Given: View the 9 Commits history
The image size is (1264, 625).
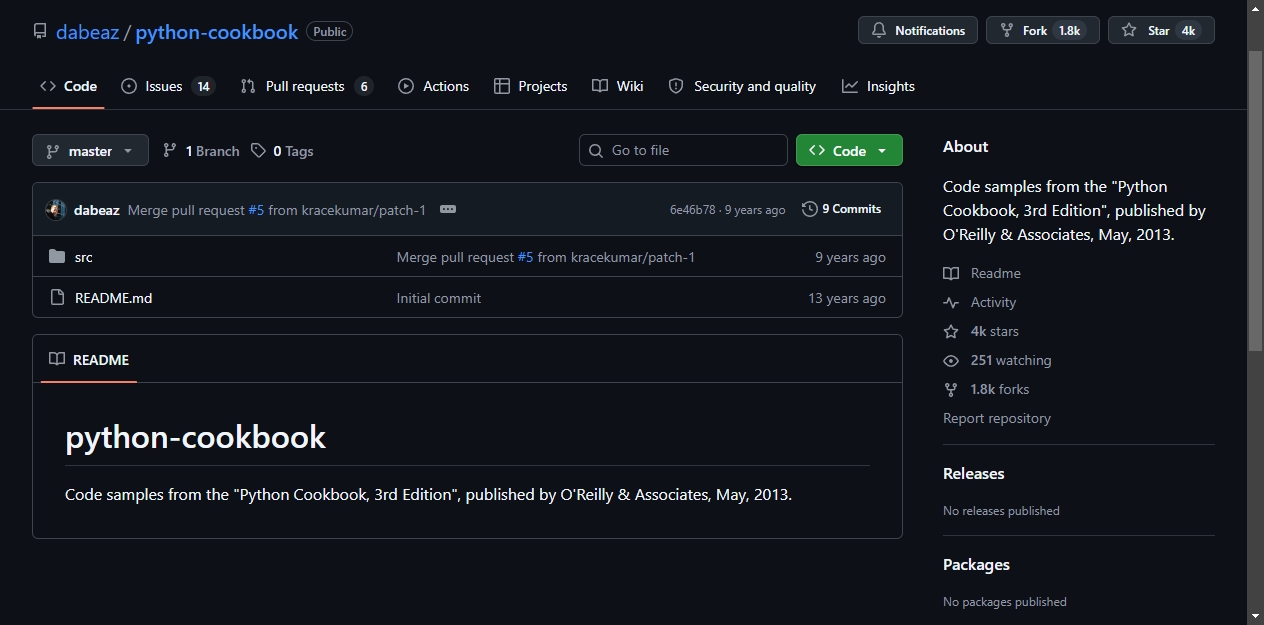Looking at the screenshot, I should tap(841, 209).
